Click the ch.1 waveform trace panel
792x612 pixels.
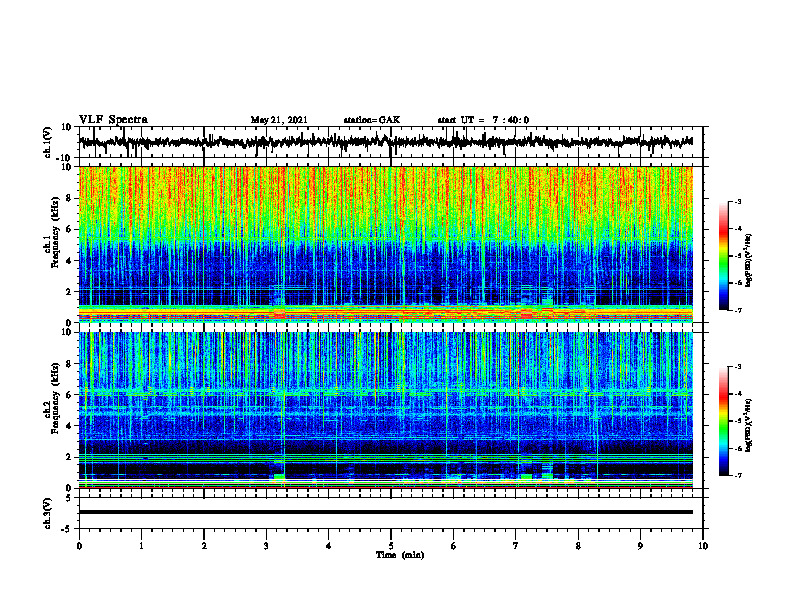pos(391,142)
